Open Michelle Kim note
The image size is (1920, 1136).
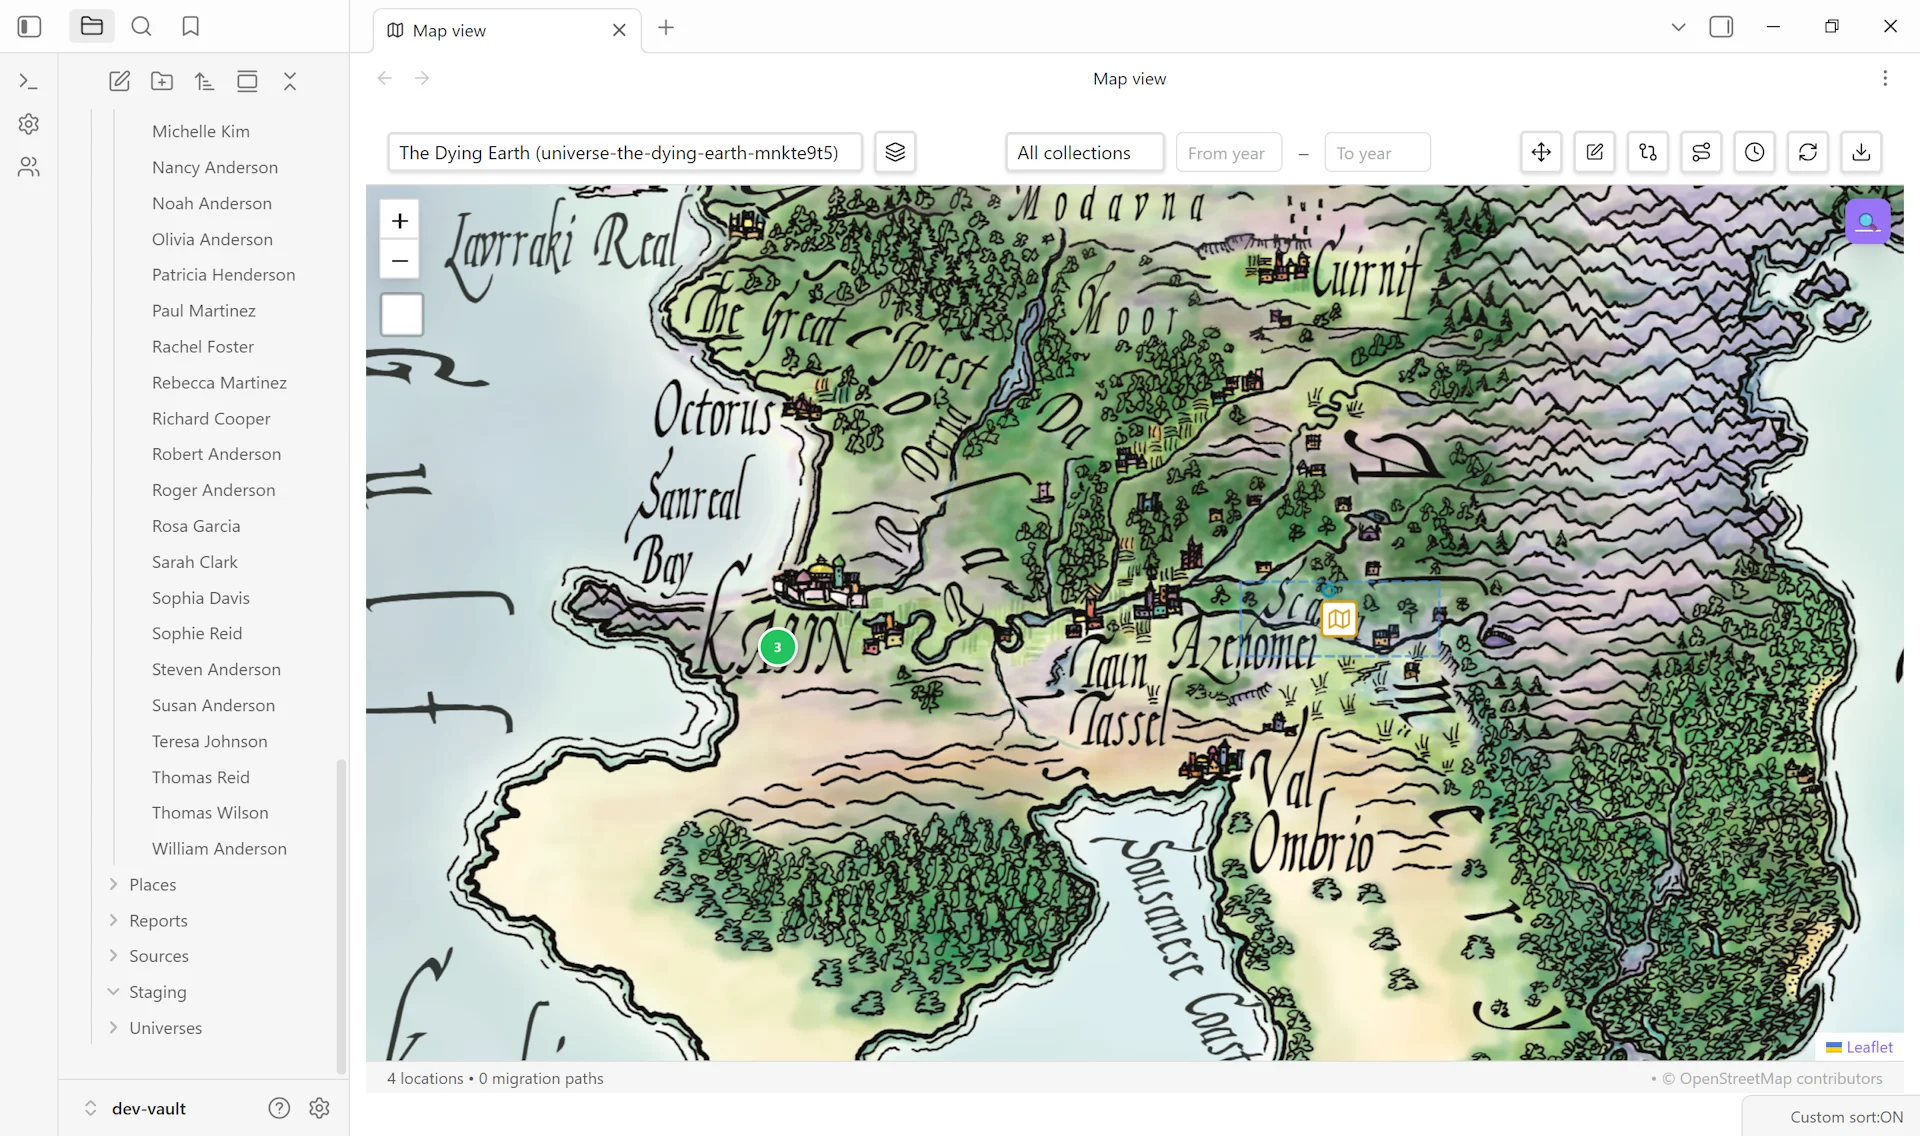click(201, 131)
